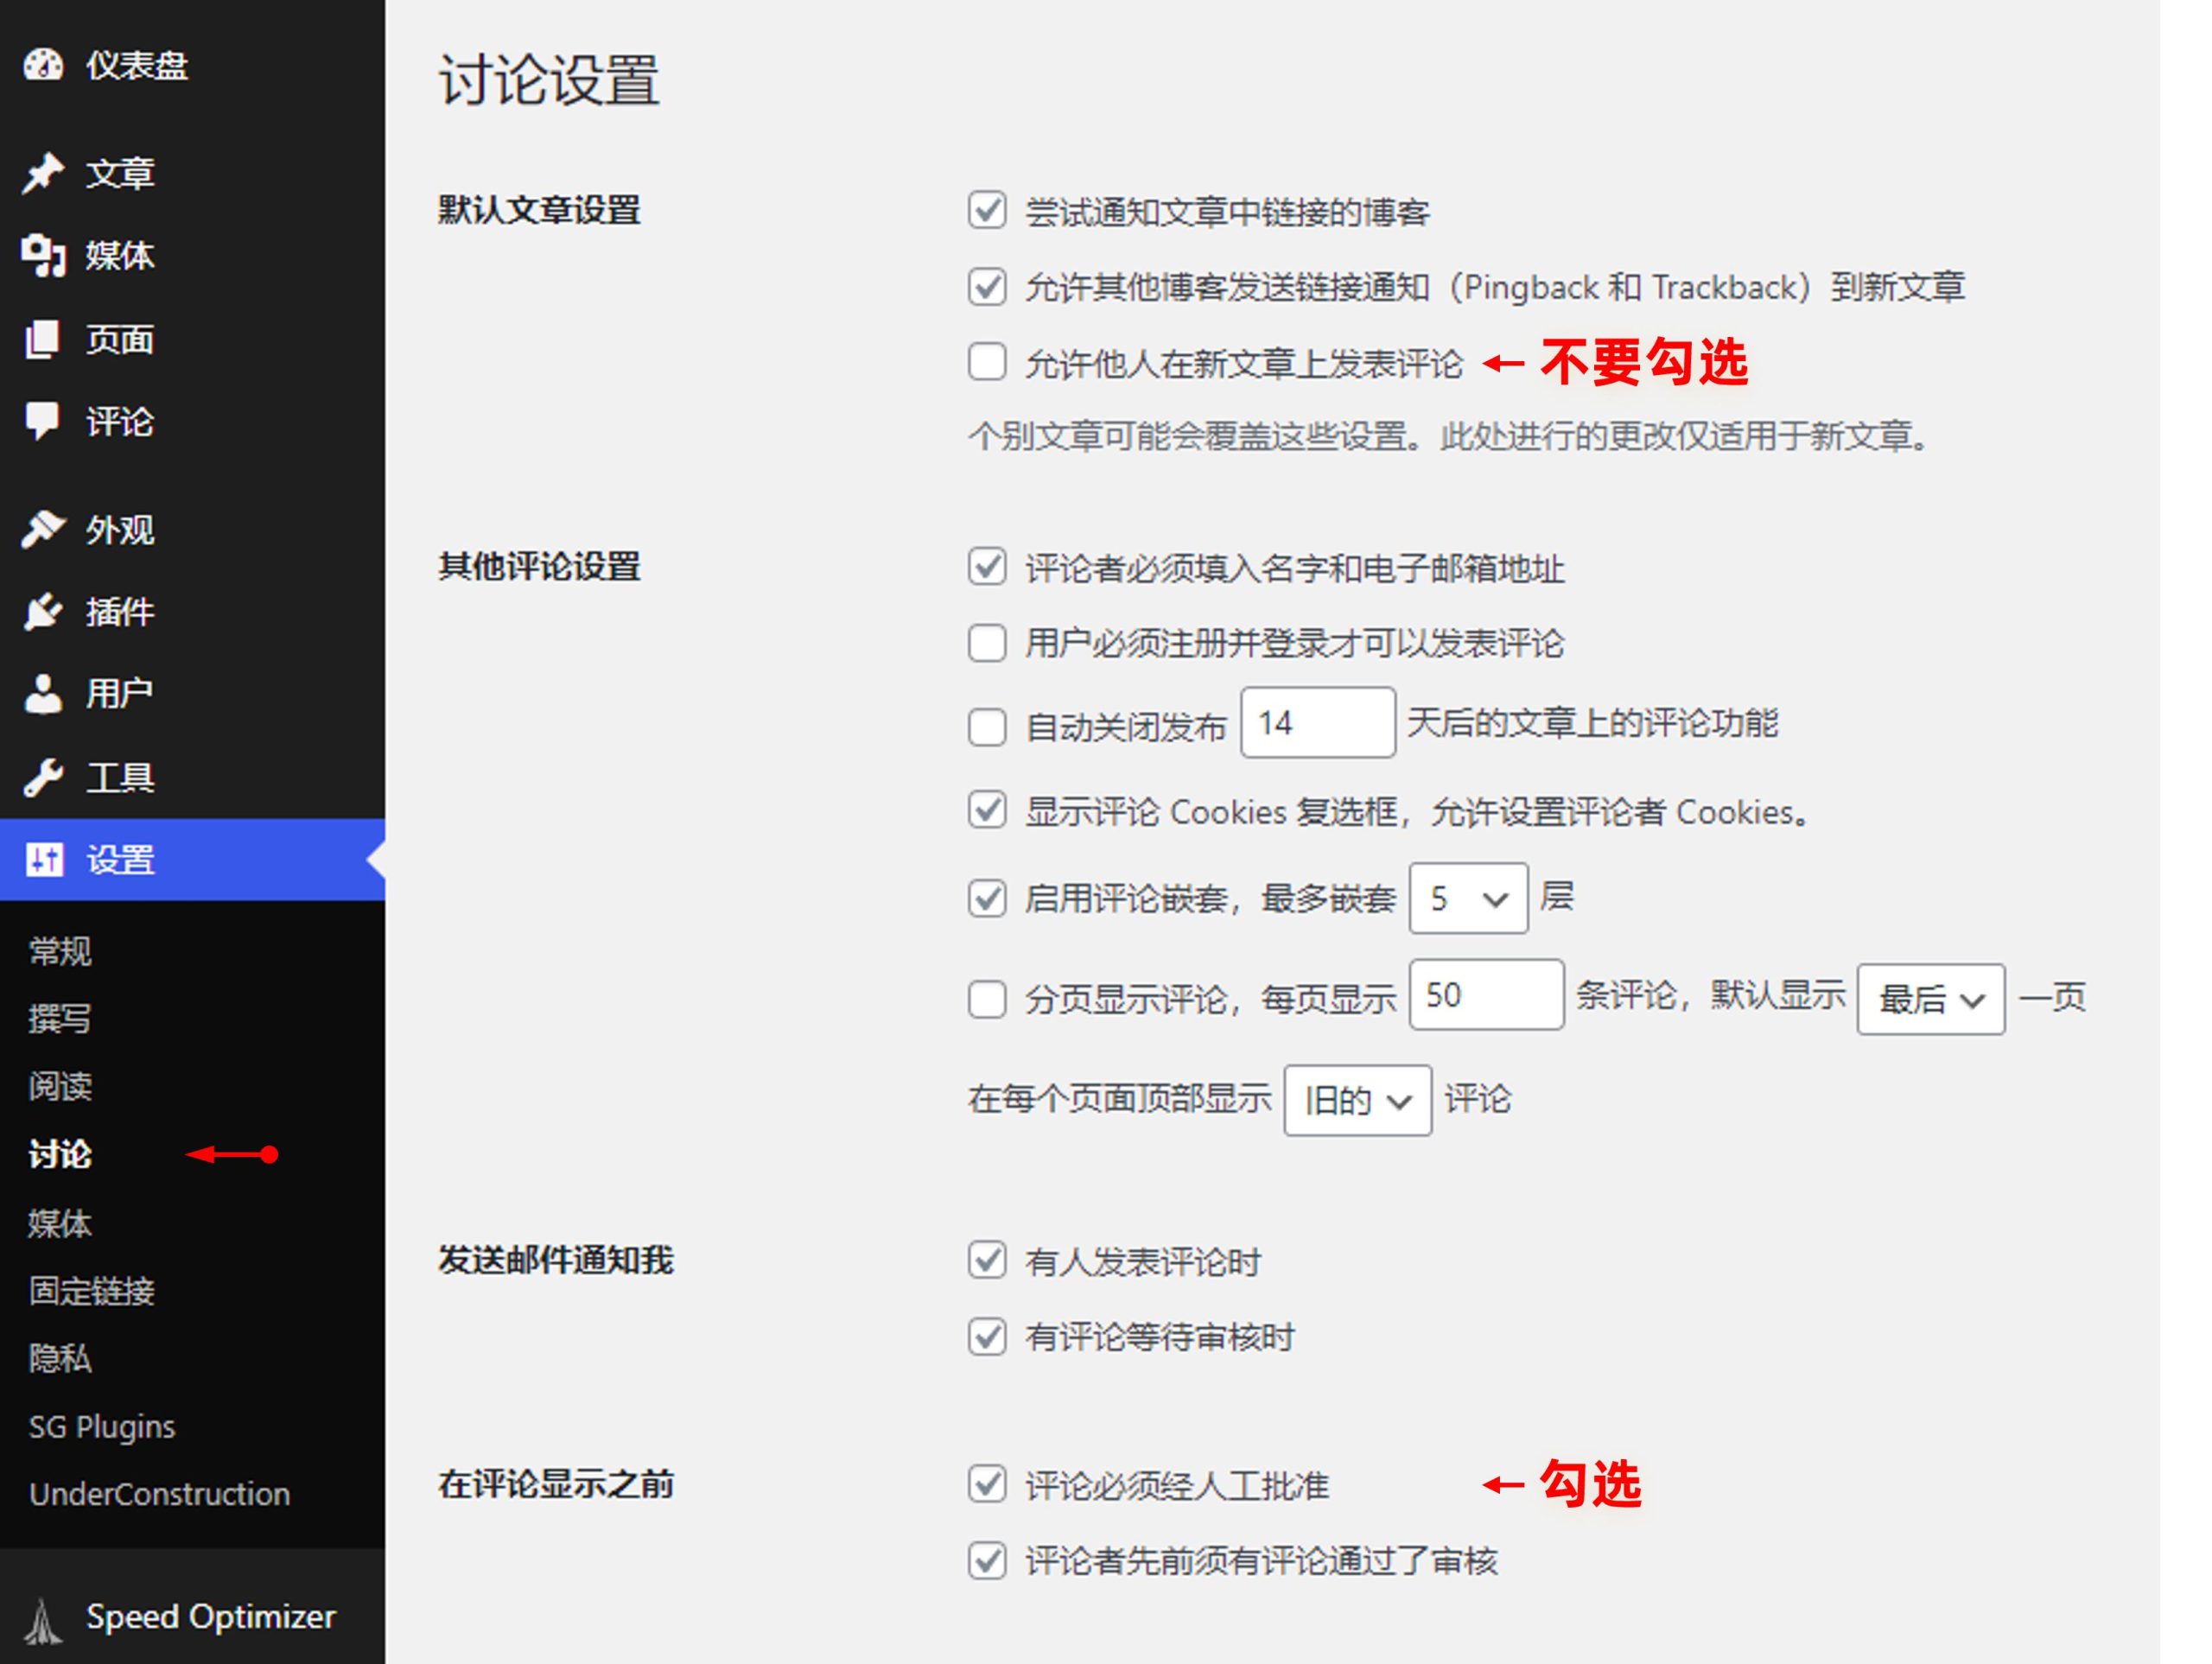Check 用户必须注册并登录才可以发表评论 box
2212x1664 pixels.
[x=986, y=643]
